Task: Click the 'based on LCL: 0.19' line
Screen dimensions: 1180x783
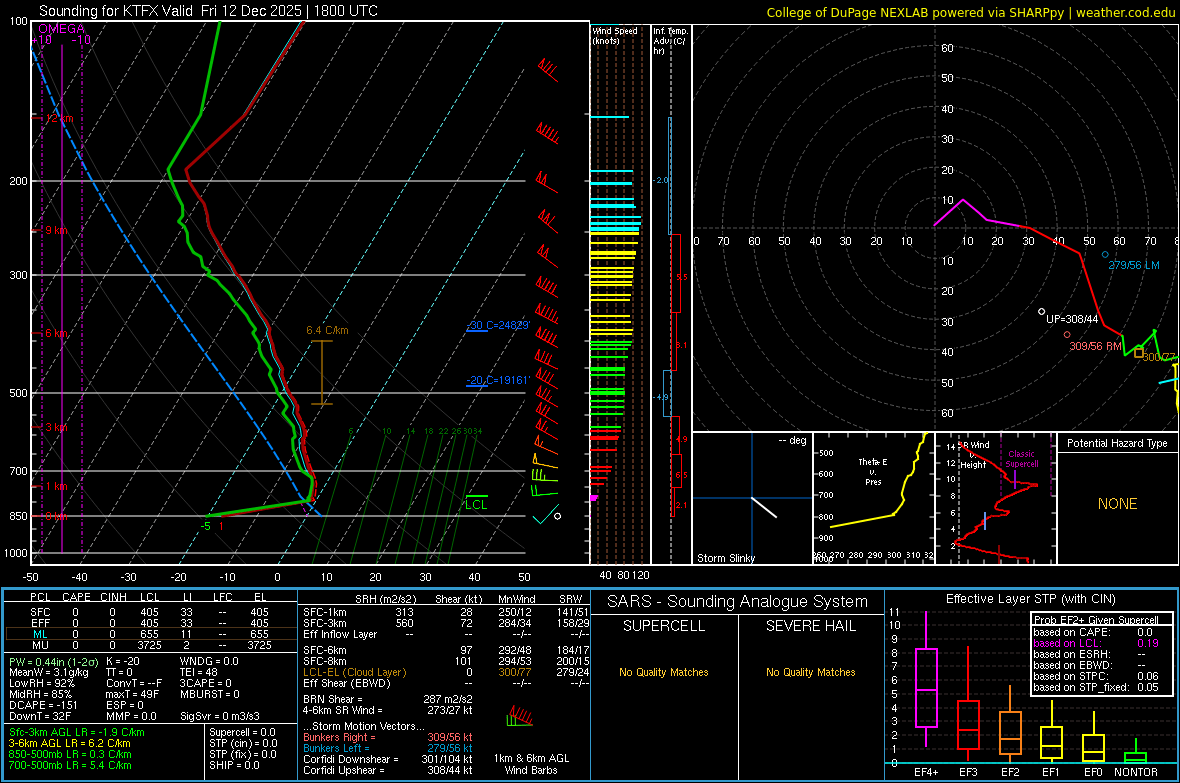Action: coord(1096,643)
